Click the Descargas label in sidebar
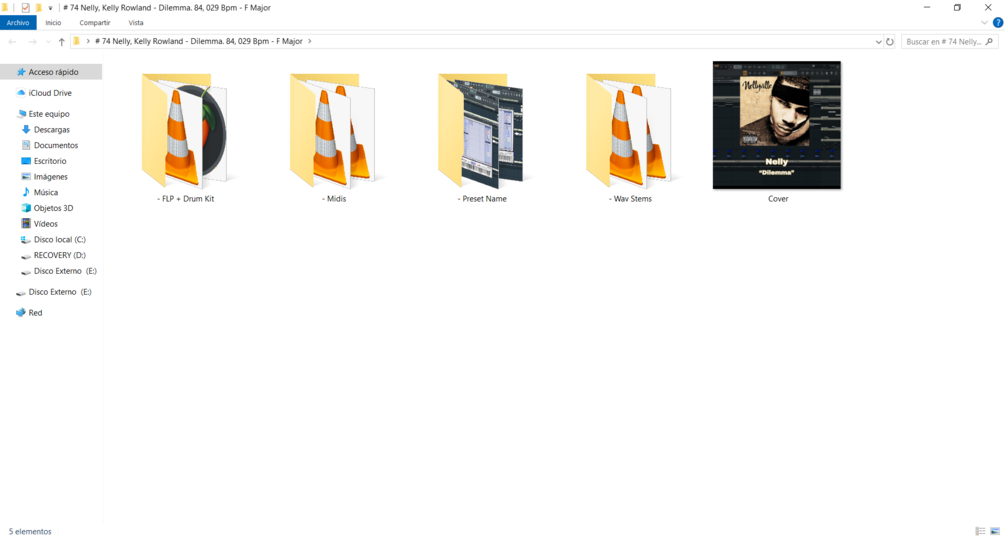The width and height of the screenshot is (1005, 539). [52, 129]
